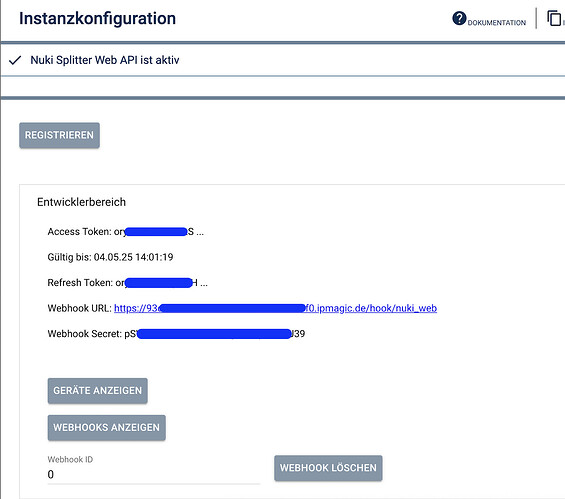The height and width of the screenshot is (499, 565).
Task: Click the Webhook ID input field
Action: [x=154, y=474]
